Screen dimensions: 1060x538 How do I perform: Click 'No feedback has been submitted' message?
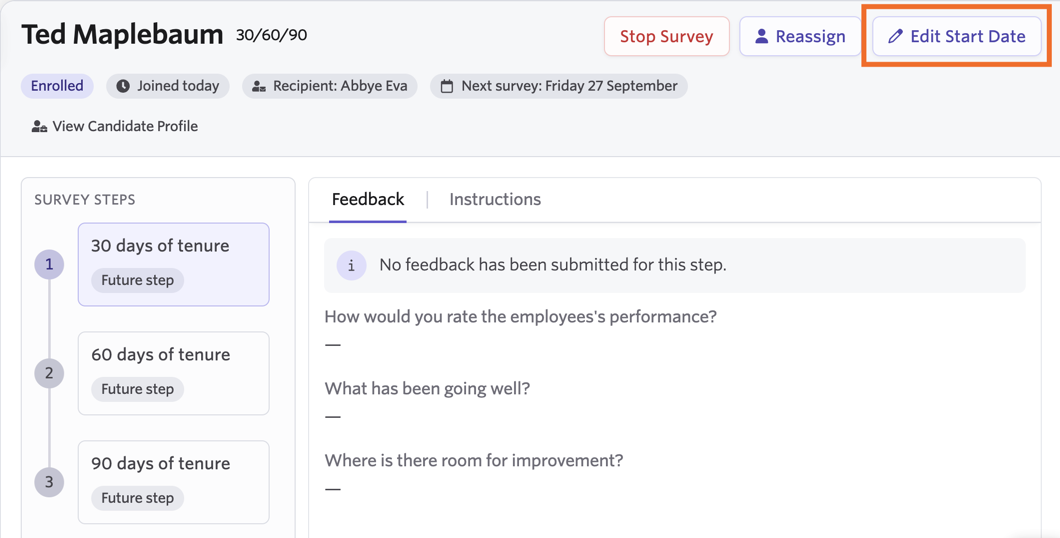pyautogui.click(x=553, y=265)
